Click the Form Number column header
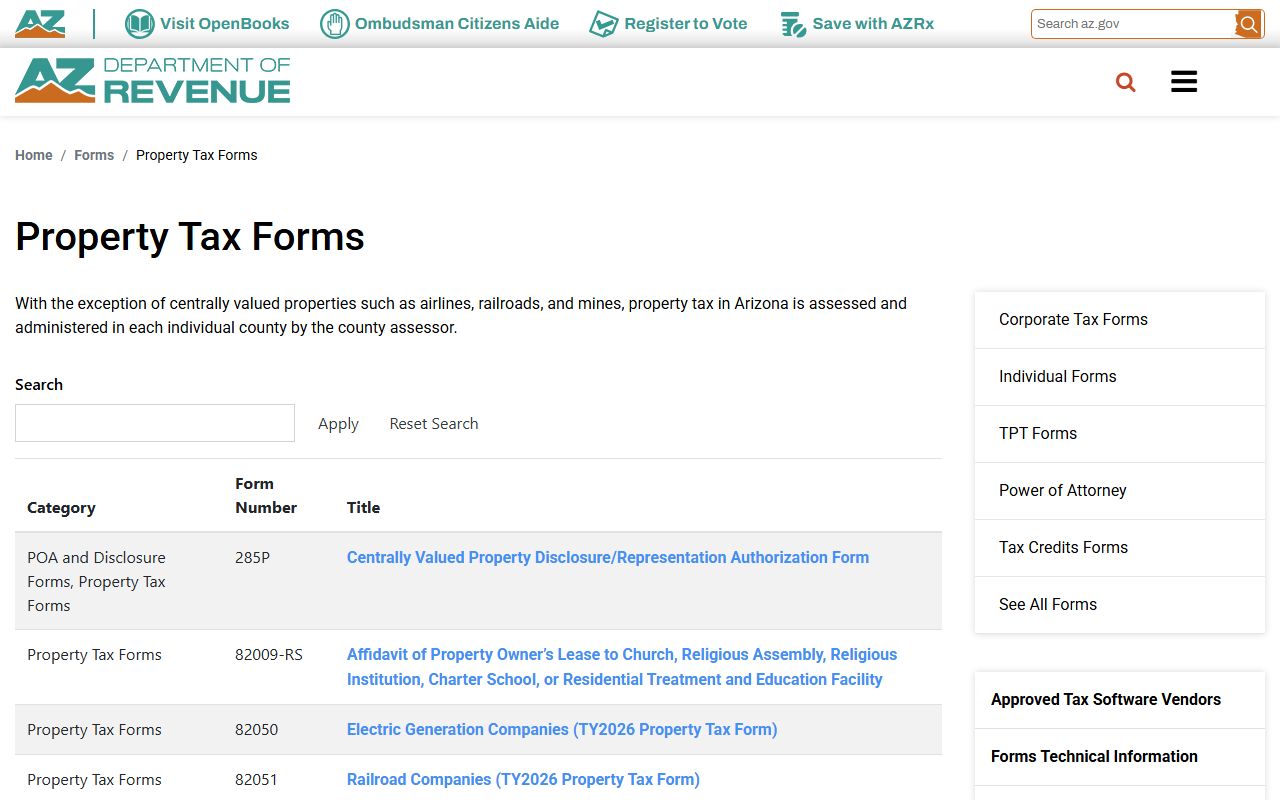Image resolution: width=1280 pixels, height=800 pixels. tap(266, 496)
